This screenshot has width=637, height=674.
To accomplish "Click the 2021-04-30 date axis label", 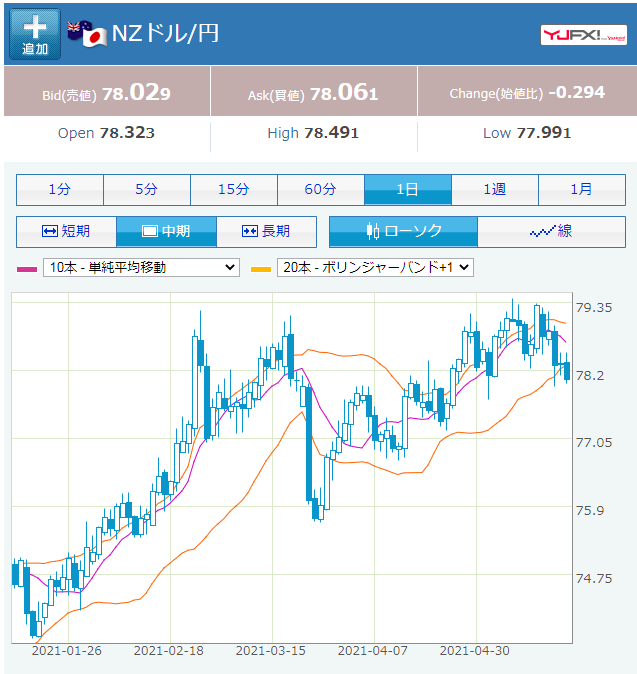I will coord(475,651).
